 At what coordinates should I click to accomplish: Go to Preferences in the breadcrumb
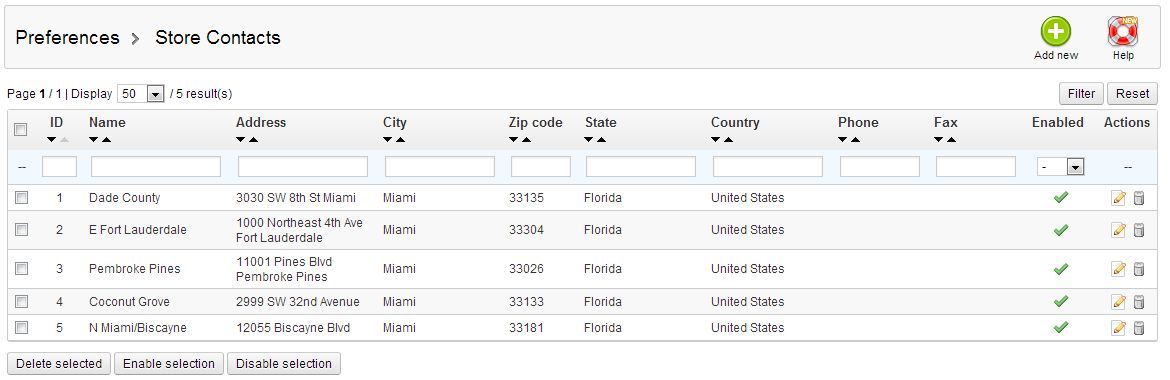click(x=67, y=37)
